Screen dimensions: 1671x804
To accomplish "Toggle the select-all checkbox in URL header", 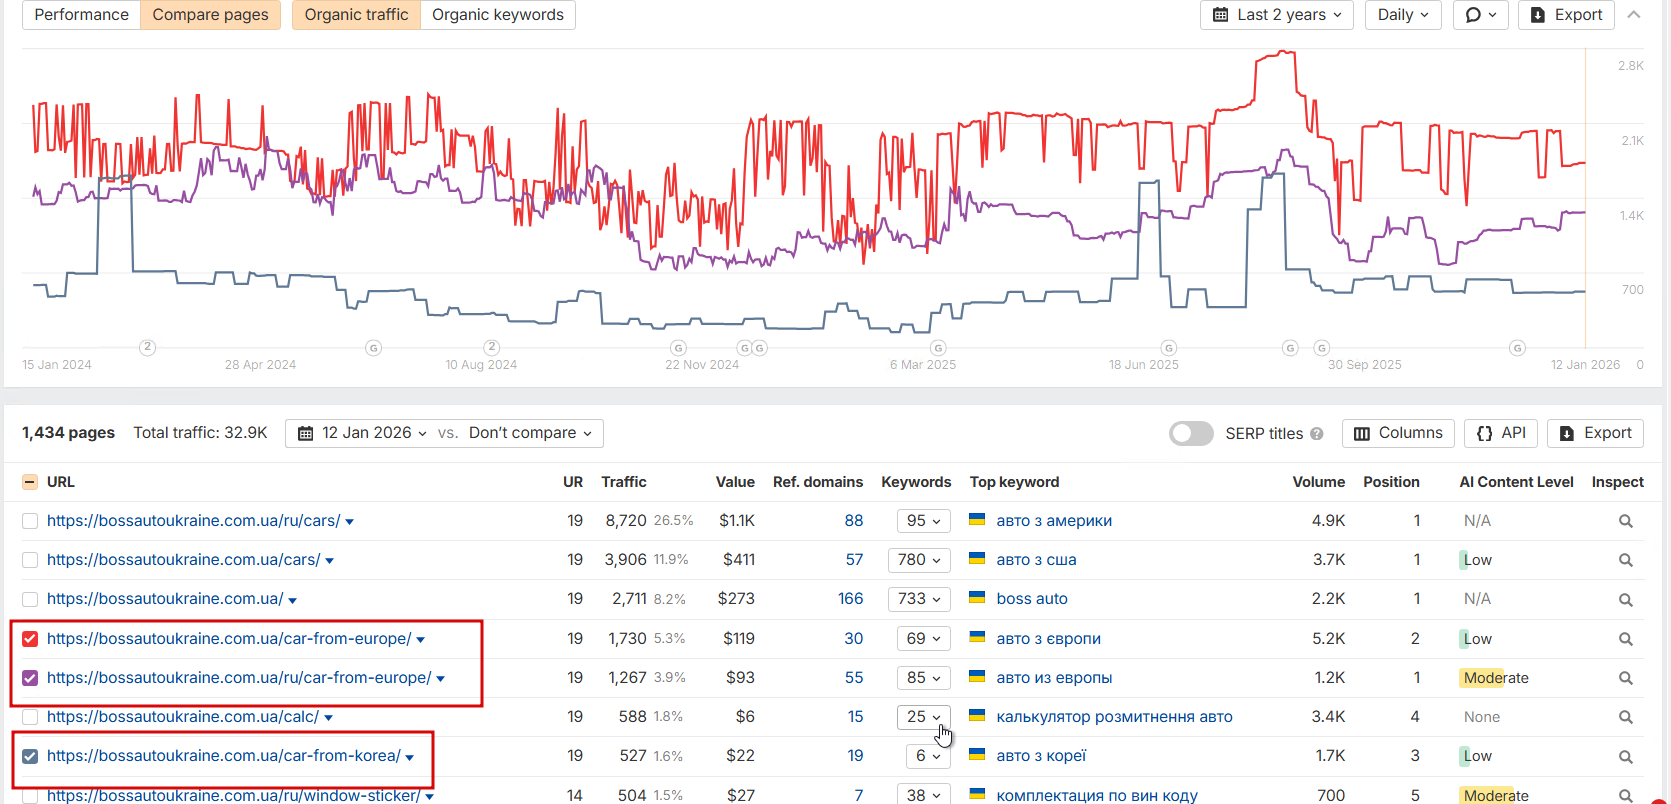I will click(x=30, y=482).
